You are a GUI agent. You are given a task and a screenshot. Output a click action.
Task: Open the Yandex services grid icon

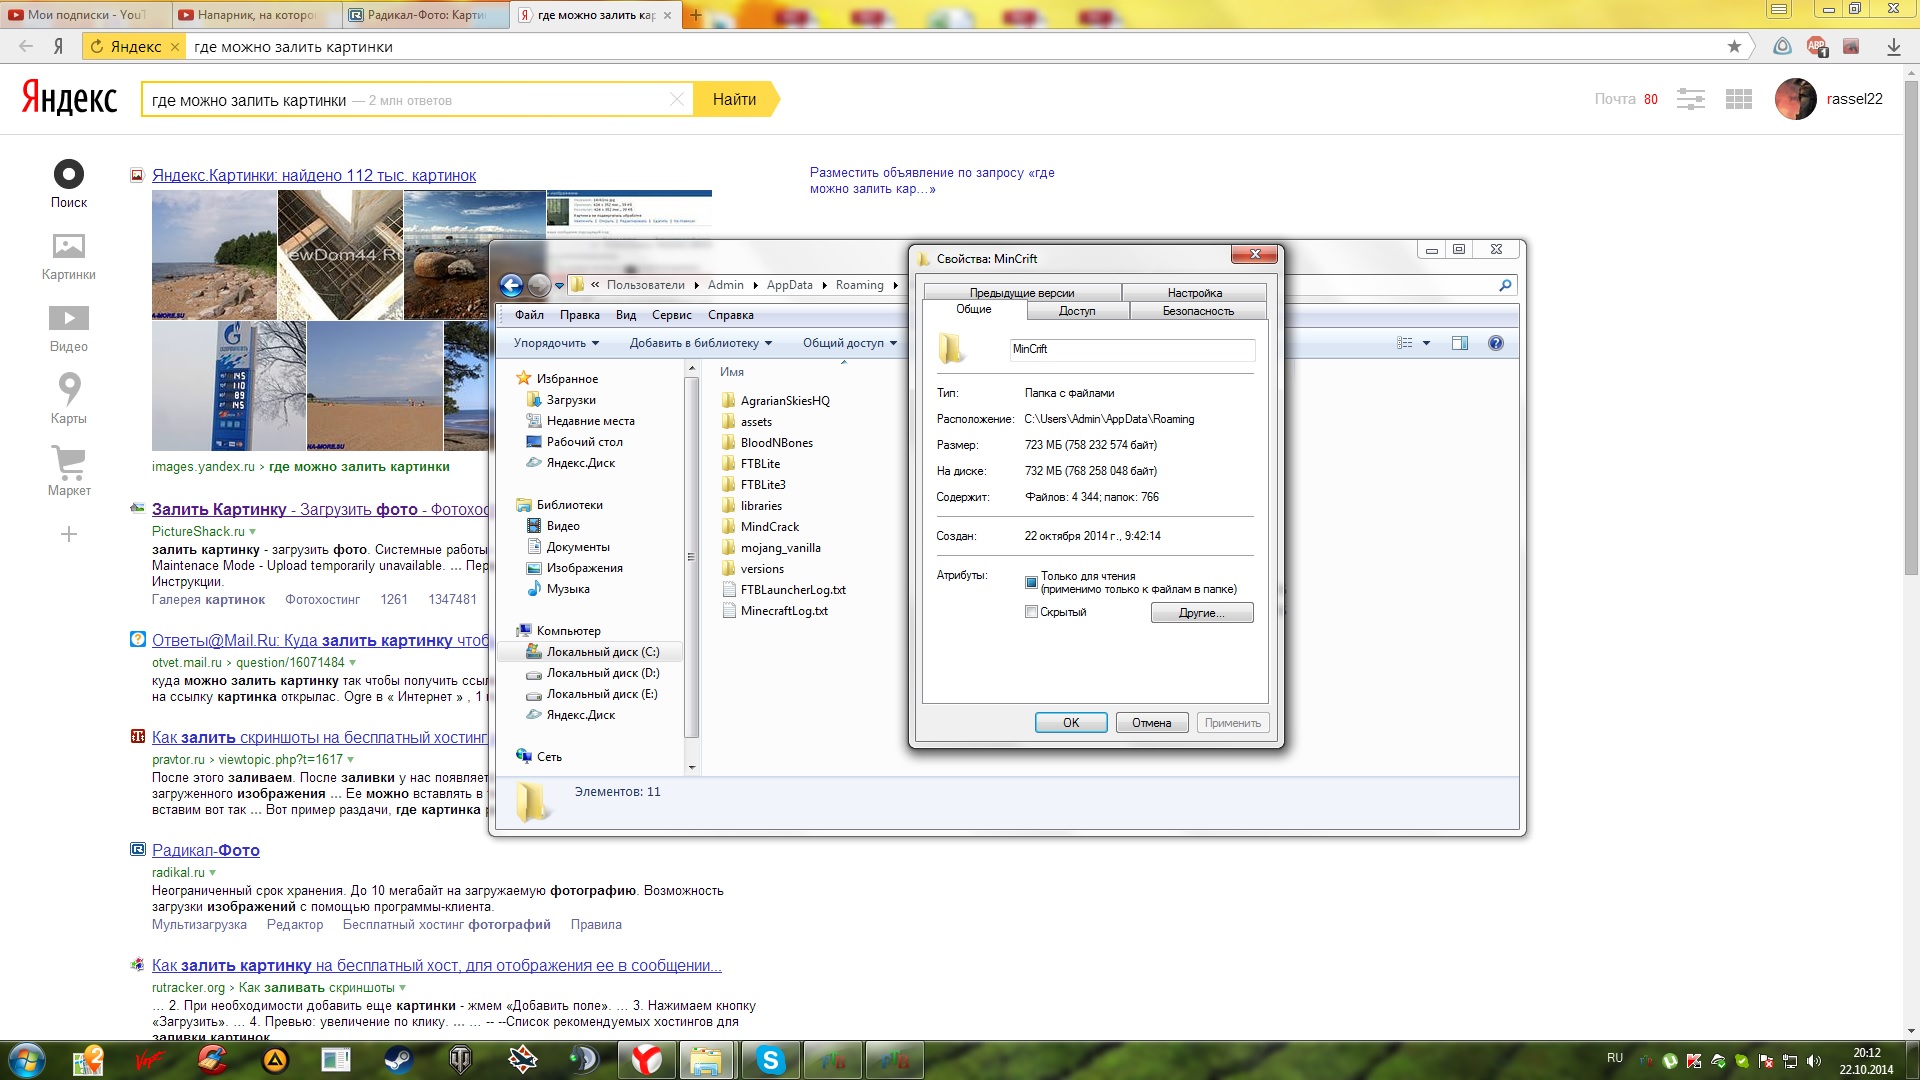click(1739, 99)
